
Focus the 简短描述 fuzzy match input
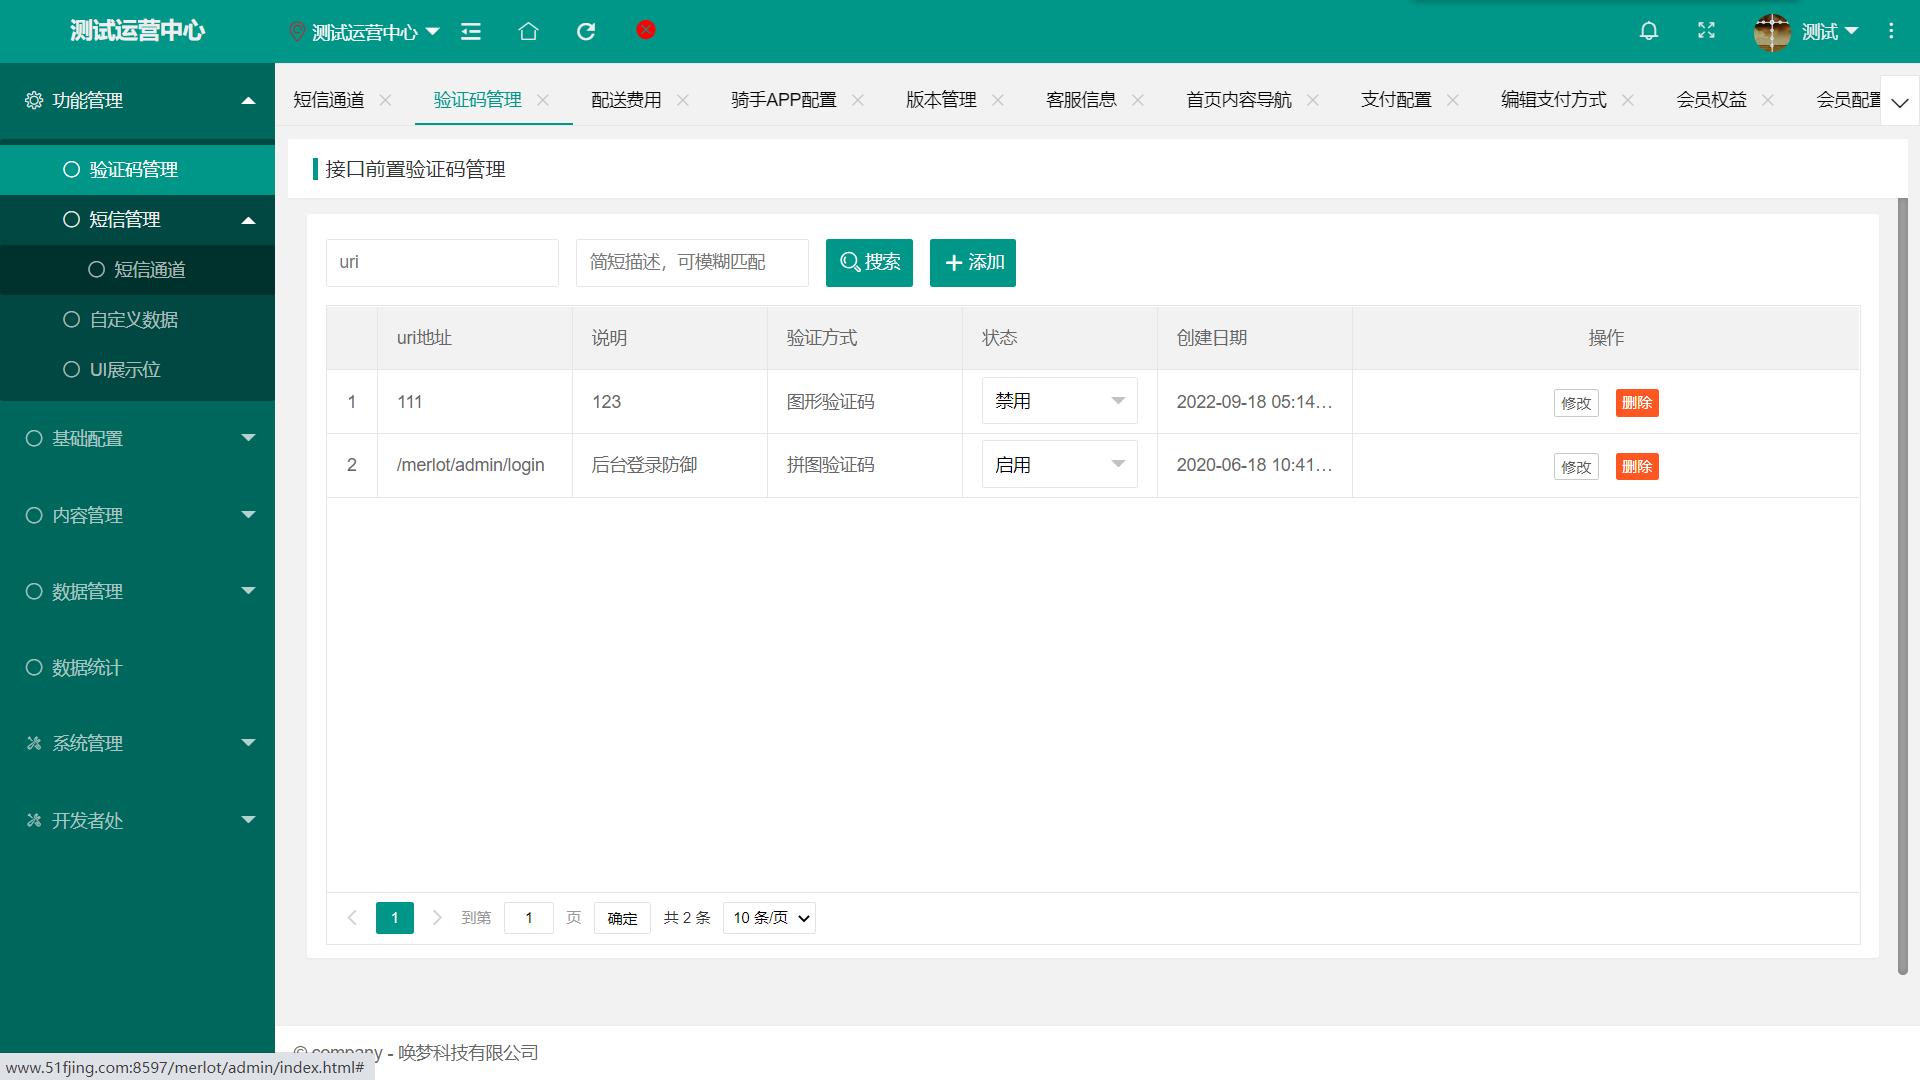(692, 263)
